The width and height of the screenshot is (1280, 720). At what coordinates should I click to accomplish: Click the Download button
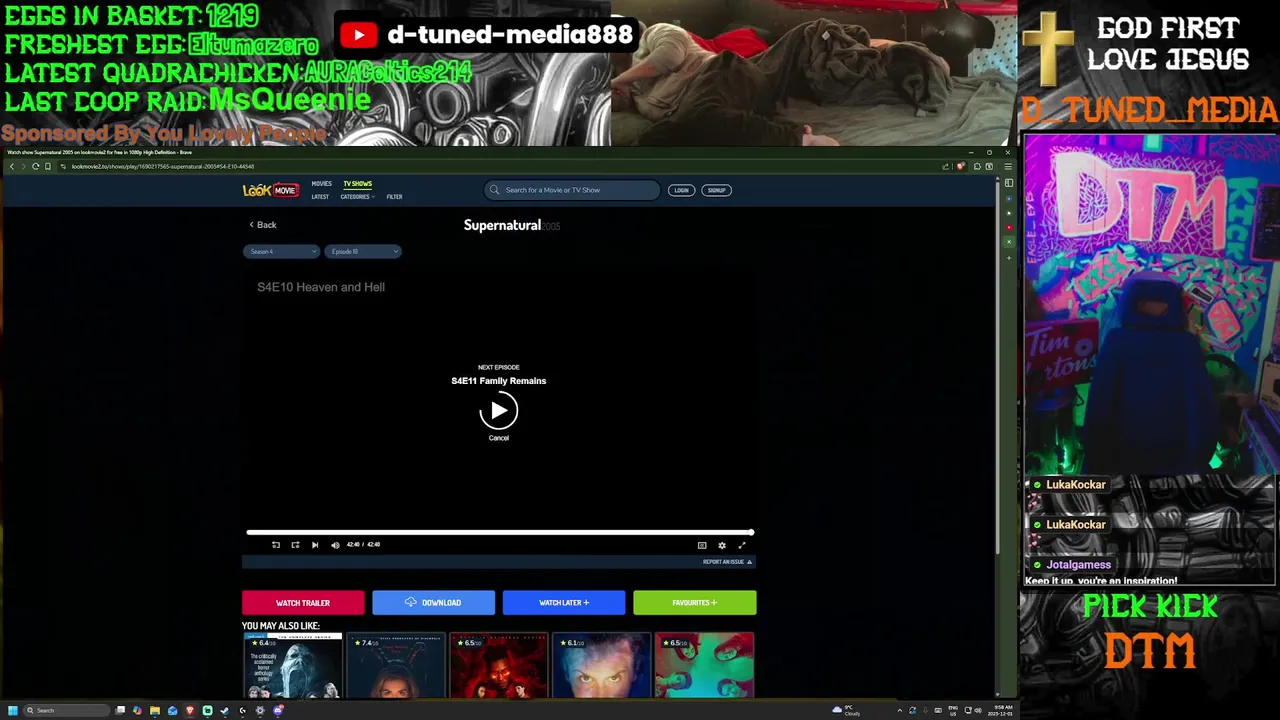click(433, 603)
